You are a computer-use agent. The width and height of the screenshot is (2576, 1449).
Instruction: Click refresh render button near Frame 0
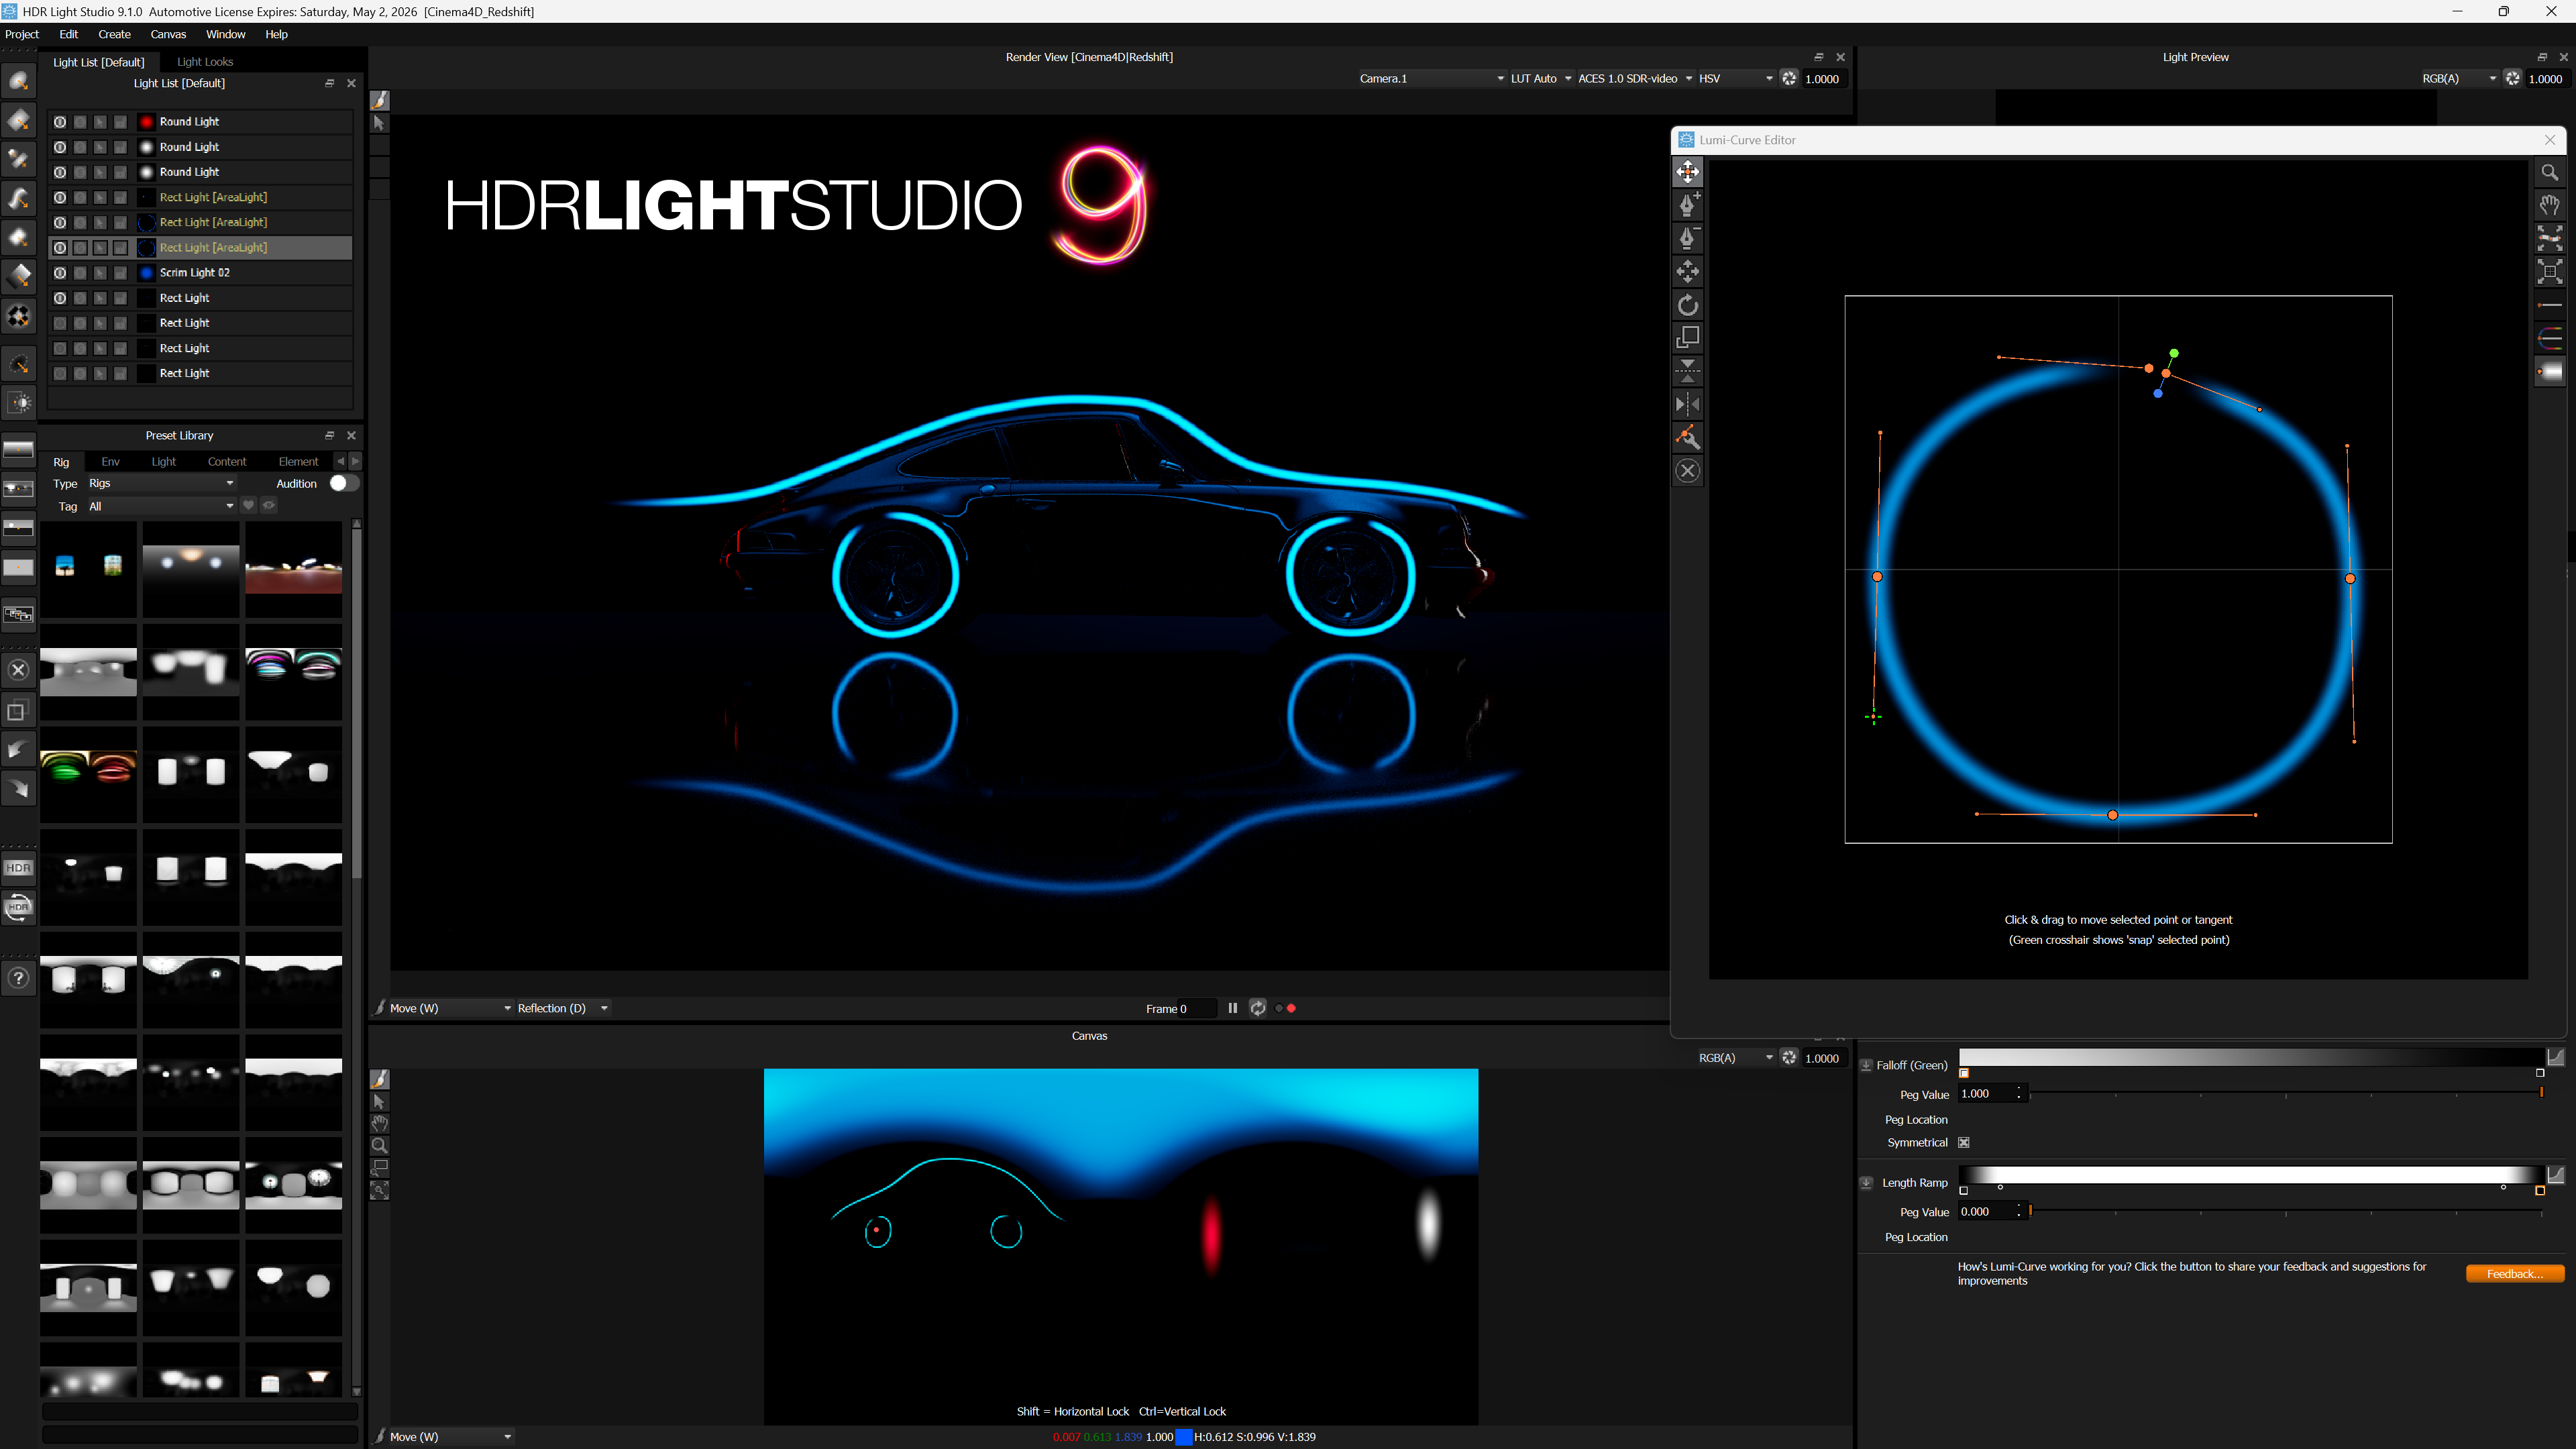point(1258,1008)
